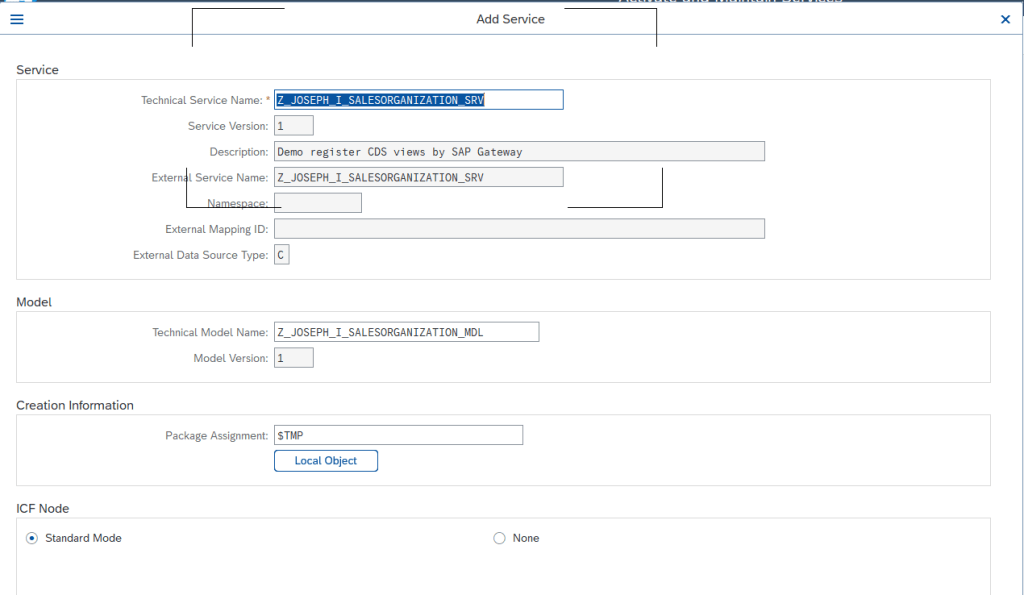Click the Creation Information heading

[75, 405]
